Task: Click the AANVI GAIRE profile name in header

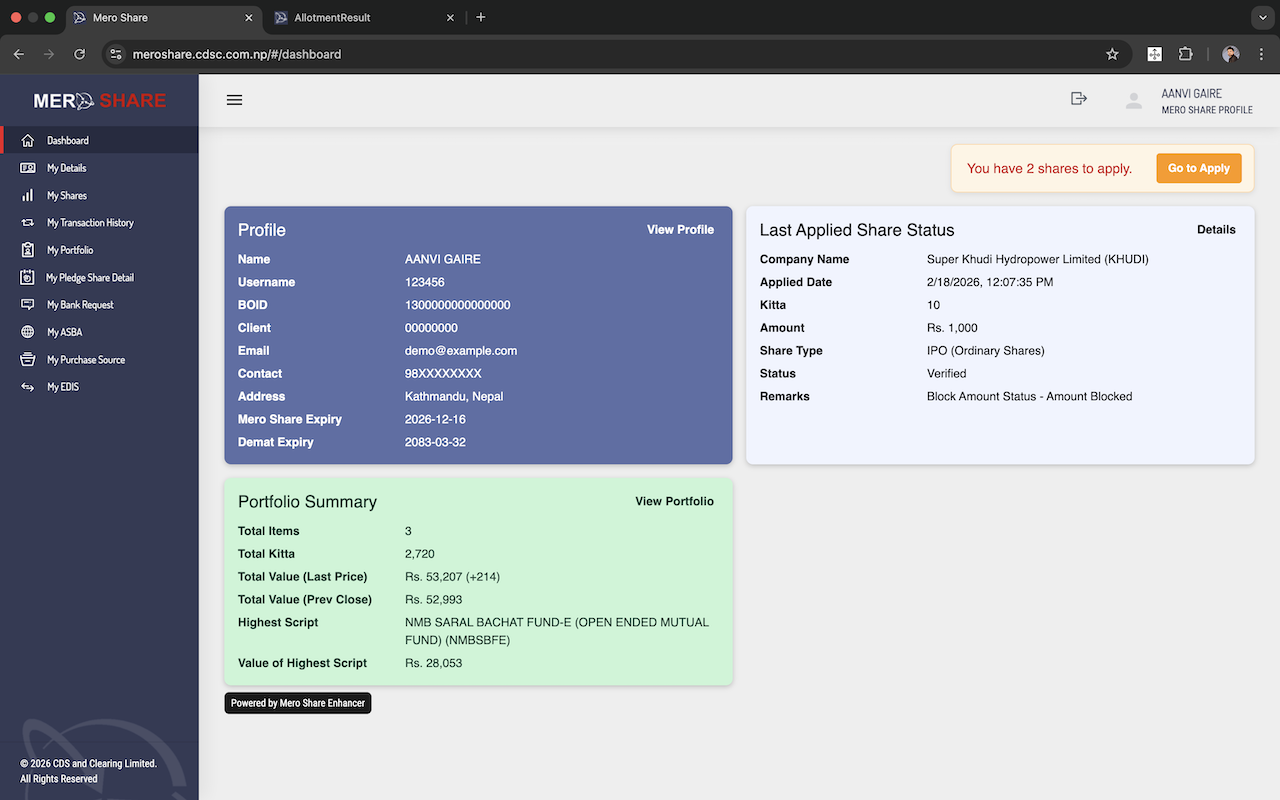Action: pyautogui.click(x=1191, y=94)
